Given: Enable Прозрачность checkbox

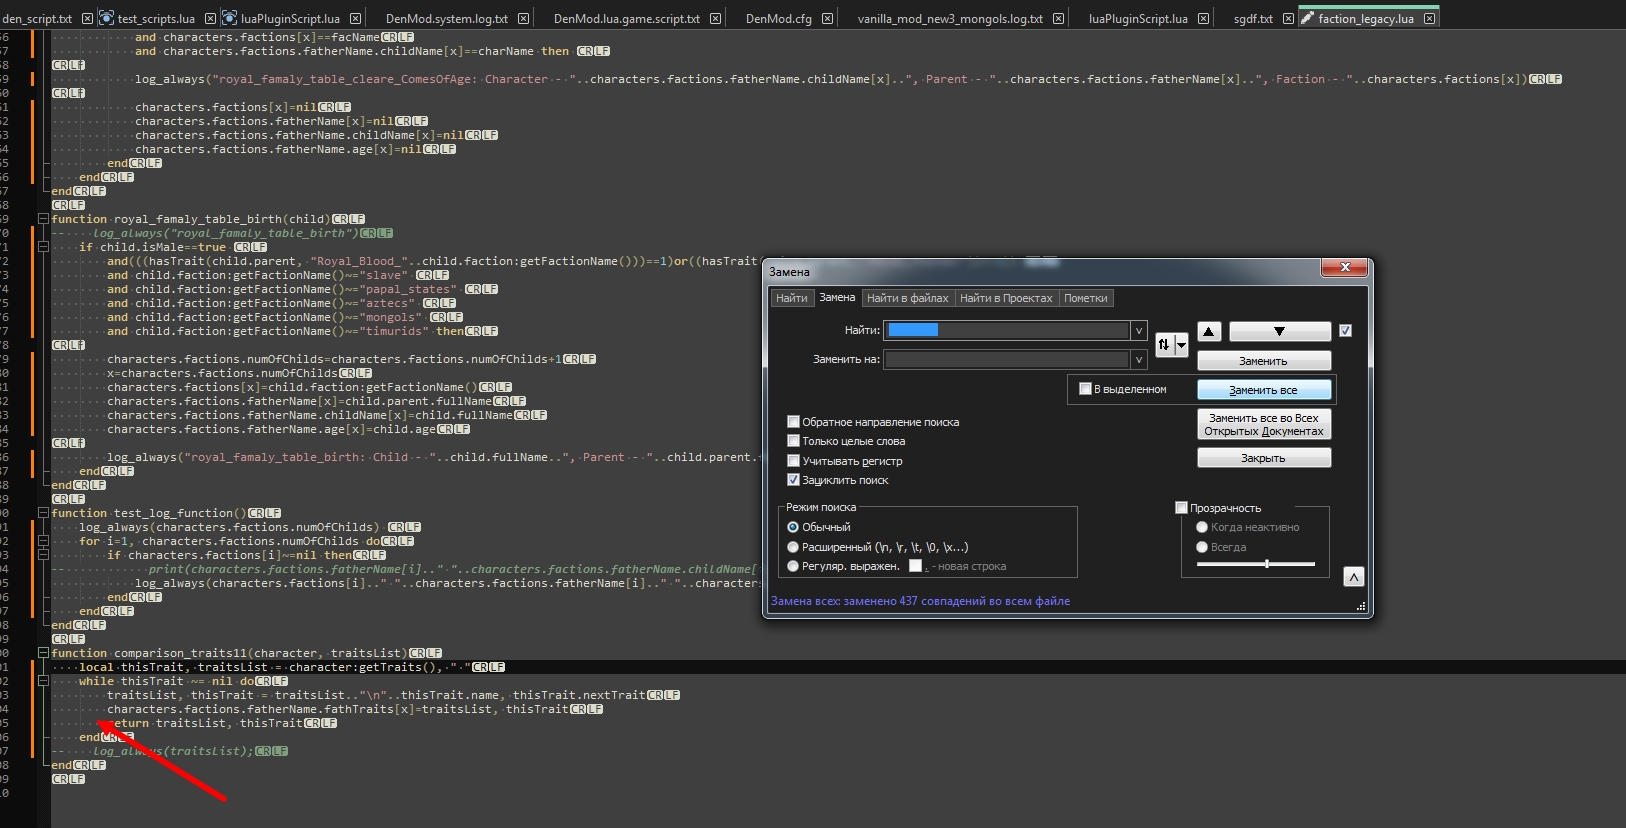Looking at the screenshot, I should pyautogui.click(x=1181, y=508).
